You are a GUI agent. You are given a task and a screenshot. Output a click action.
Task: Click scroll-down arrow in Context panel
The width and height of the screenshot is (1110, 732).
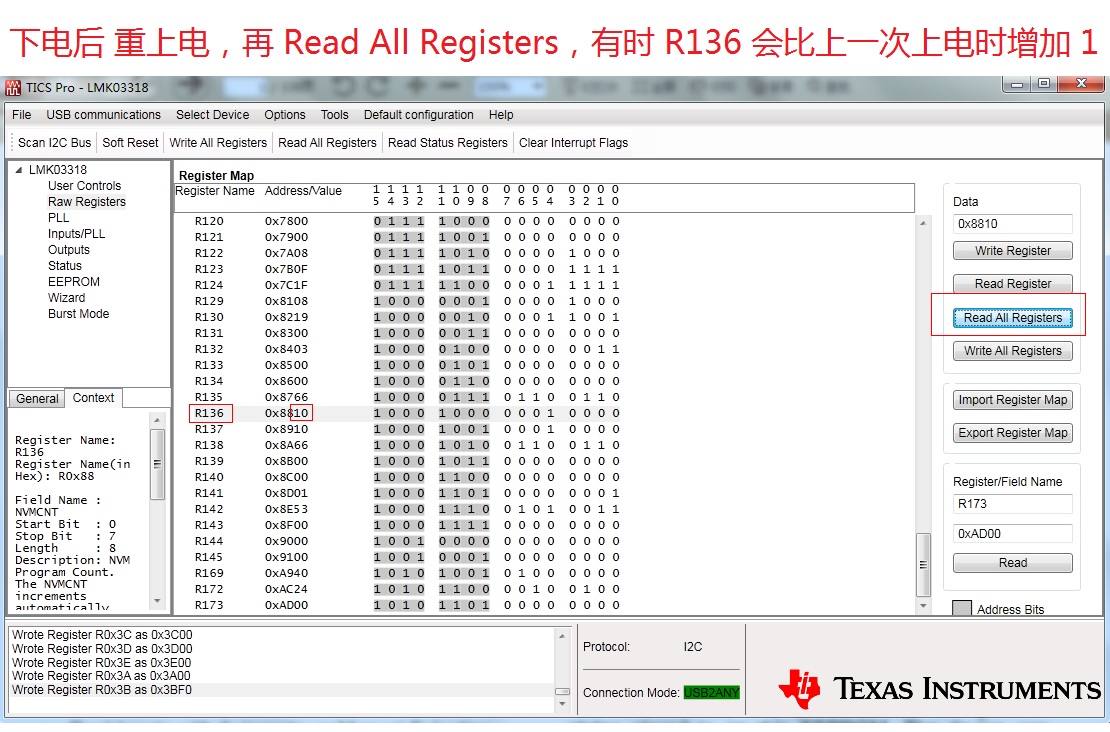(158, 601)
